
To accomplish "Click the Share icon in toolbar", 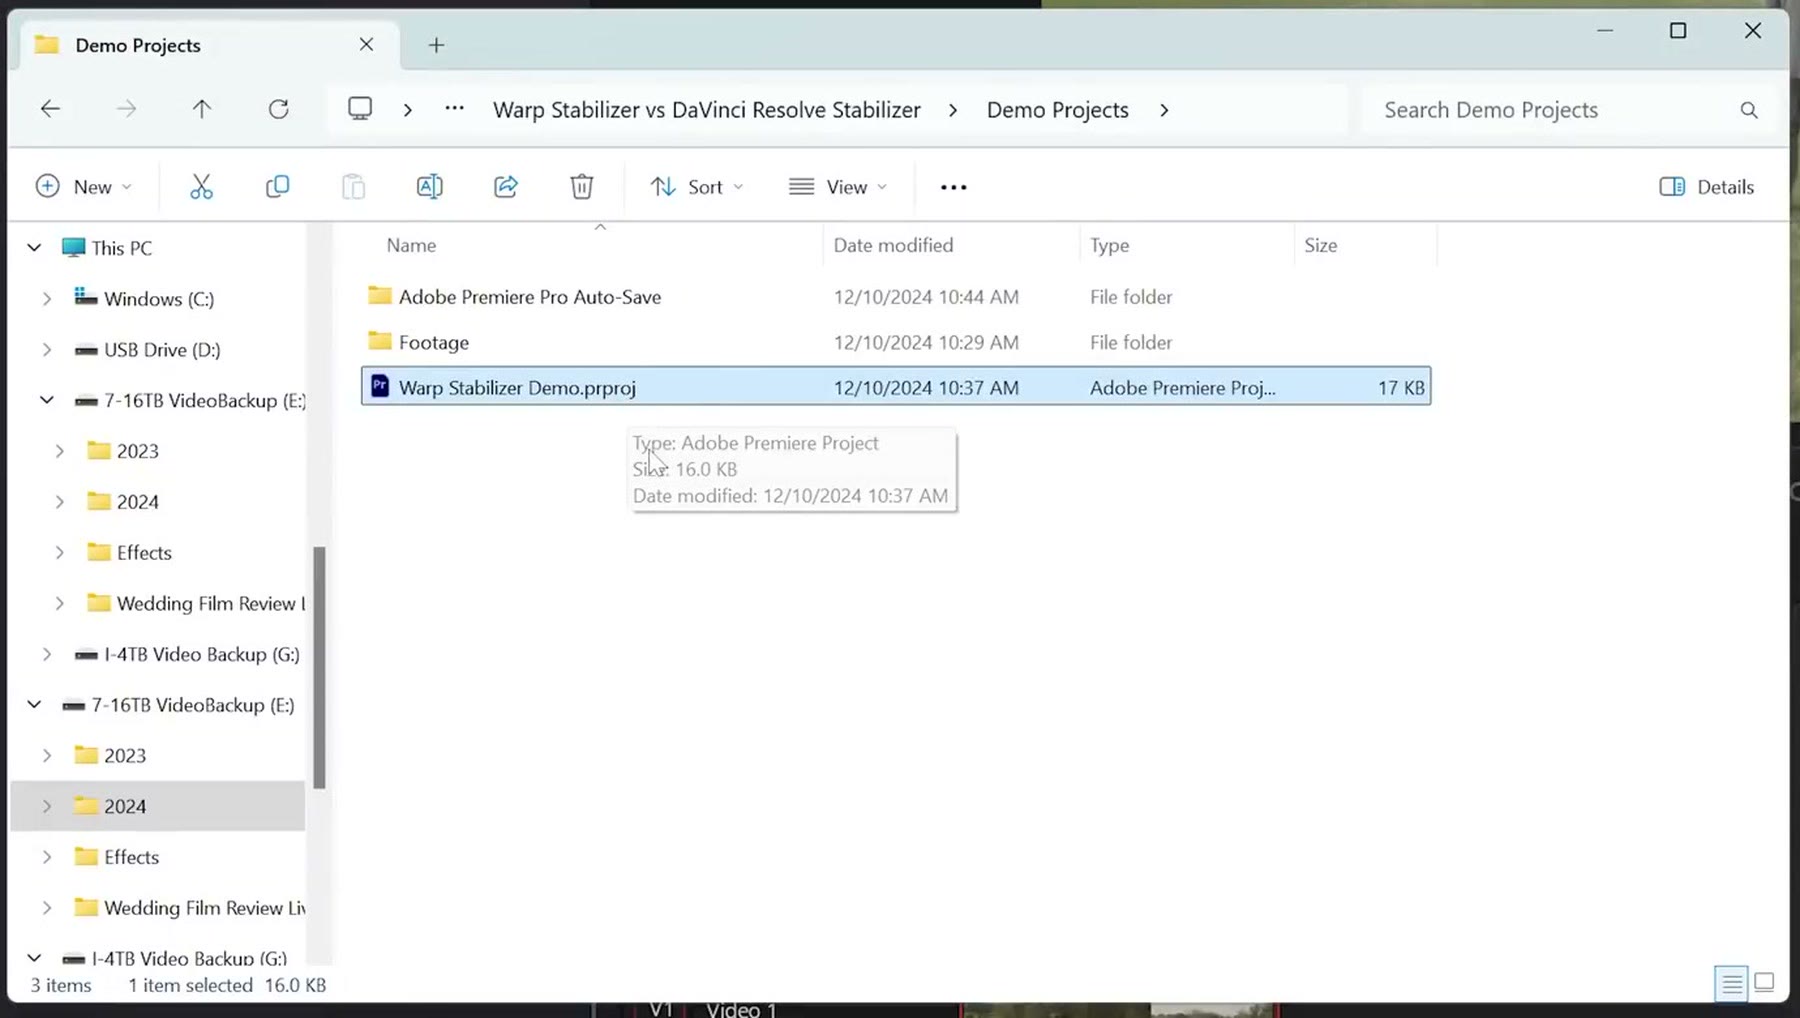I will pyautogui.click(x=506, y=187).
